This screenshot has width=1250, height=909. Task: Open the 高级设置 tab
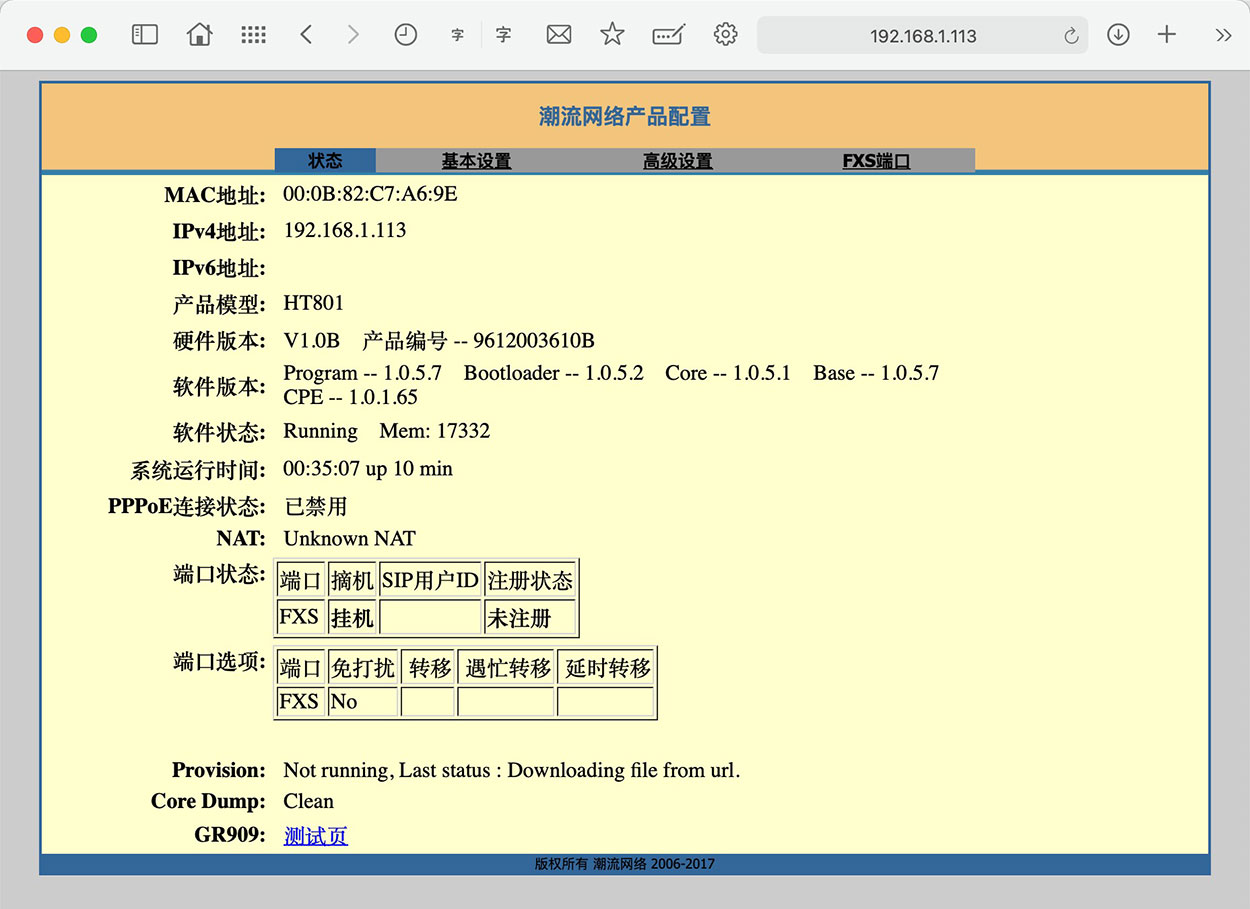677,161
